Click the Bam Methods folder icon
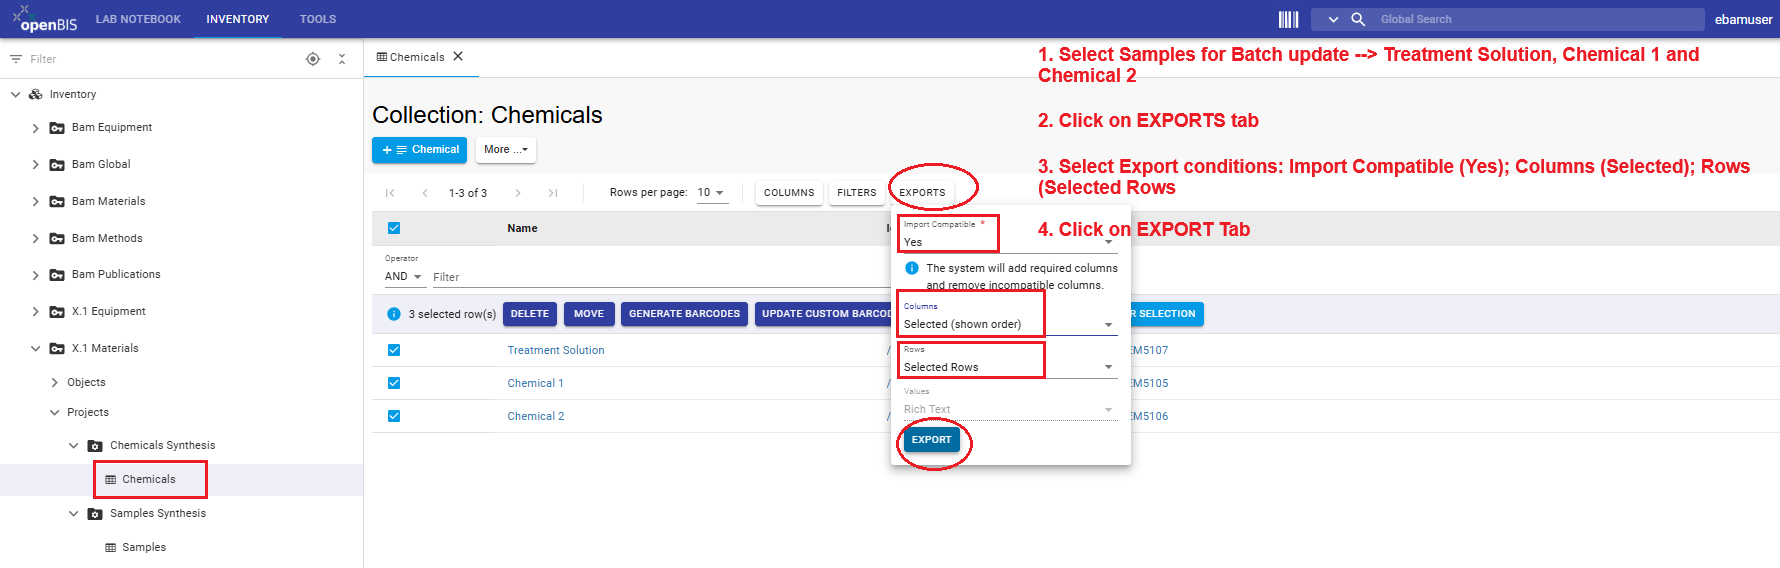 (x=57, y=239)
